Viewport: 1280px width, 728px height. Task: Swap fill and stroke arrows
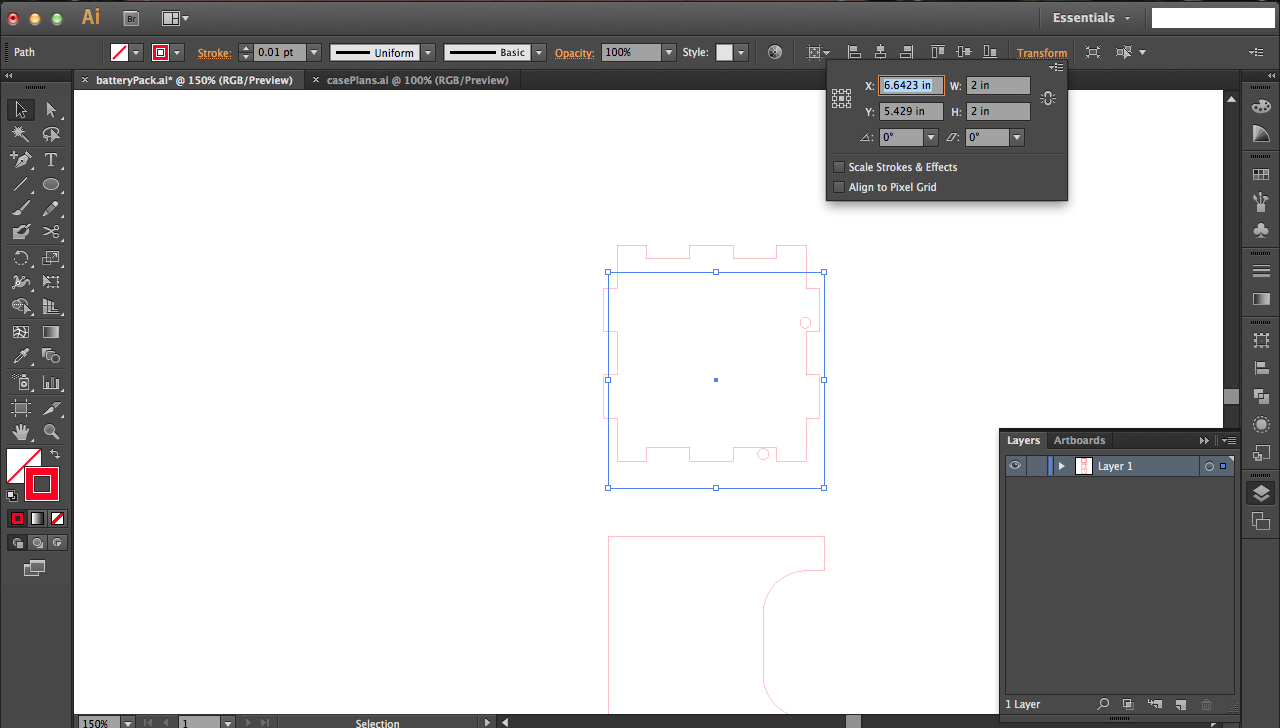(x=55, y=454)
